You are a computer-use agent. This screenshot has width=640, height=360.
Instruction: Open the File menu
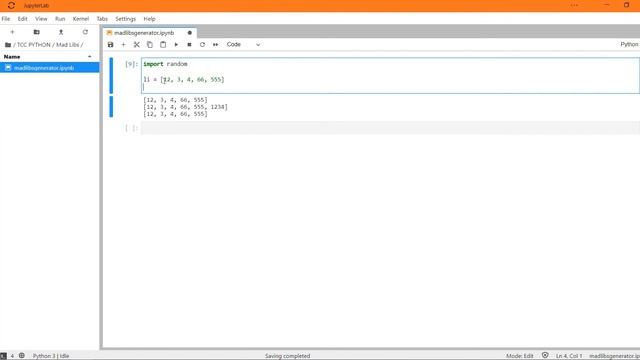pyautogui.click(x=6, y=19)
